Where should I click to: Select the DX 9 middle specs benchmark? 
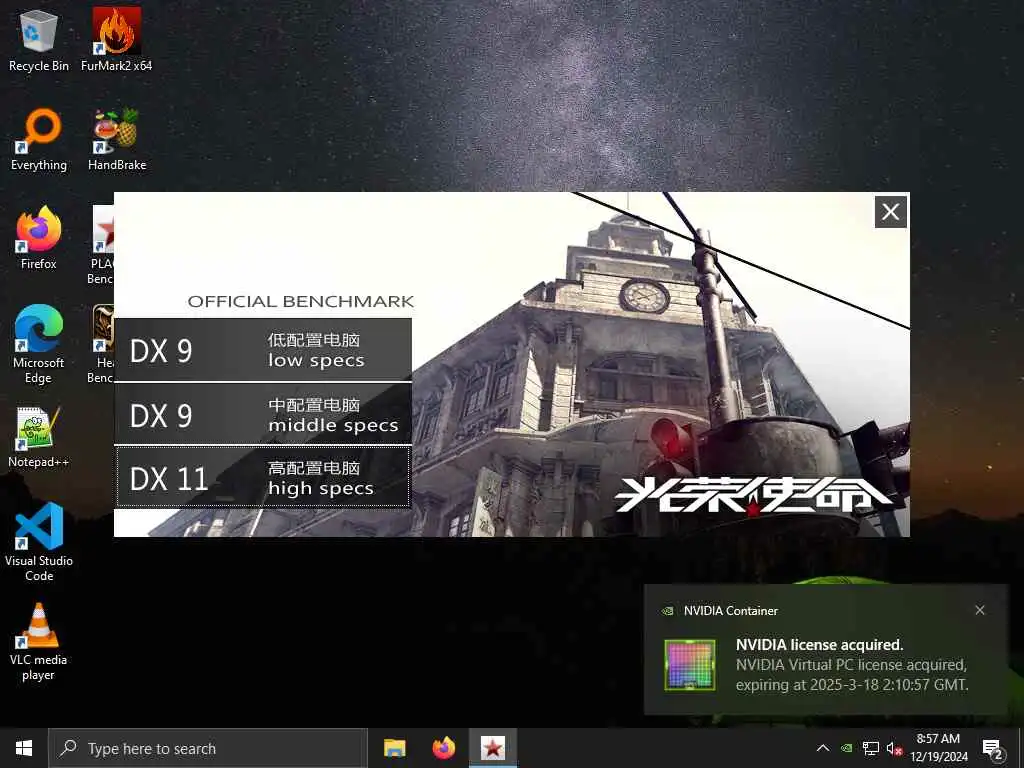click(x=263, y=414)
